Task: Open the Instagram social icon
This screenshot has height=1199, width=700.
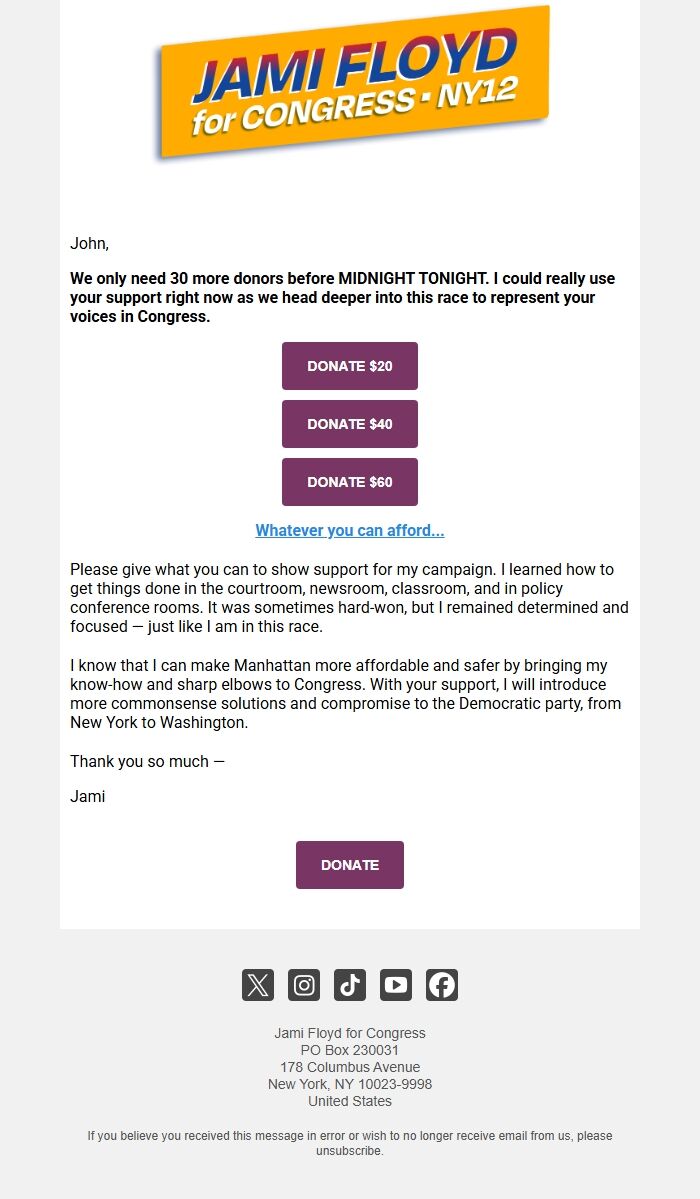Action: 304,985
